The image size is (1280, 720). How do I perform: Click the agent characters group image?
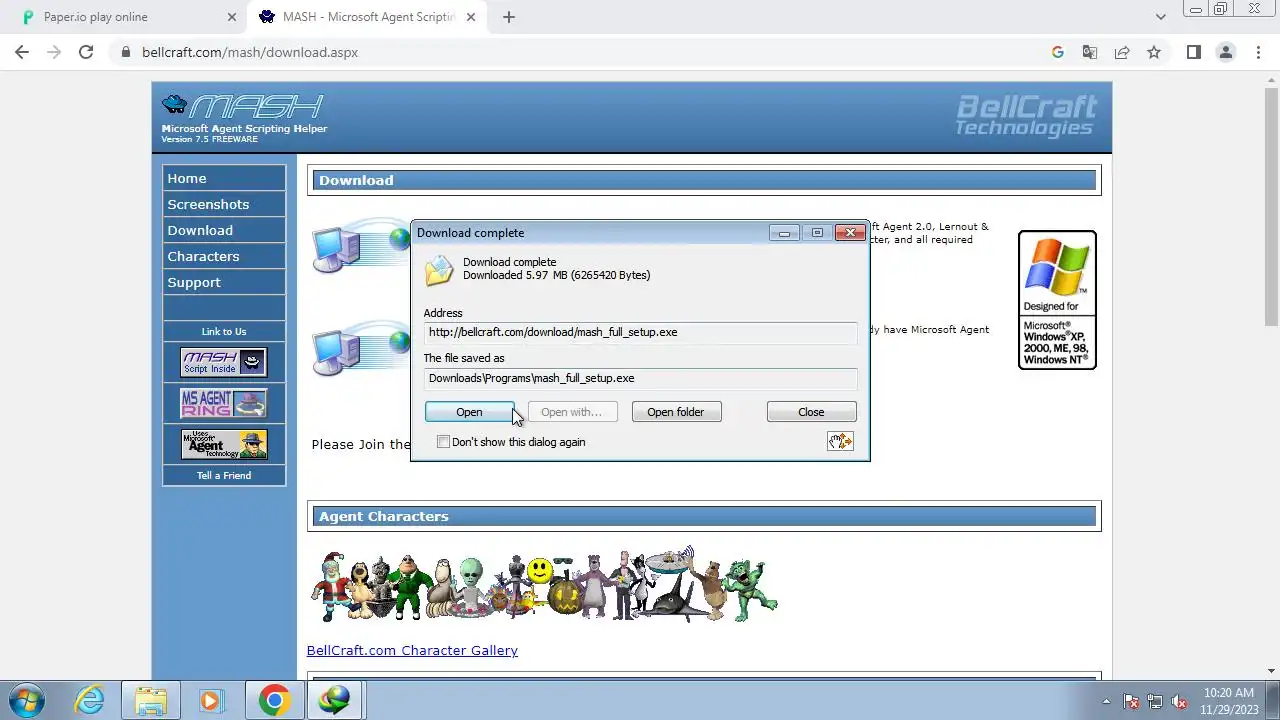point(545,585)
